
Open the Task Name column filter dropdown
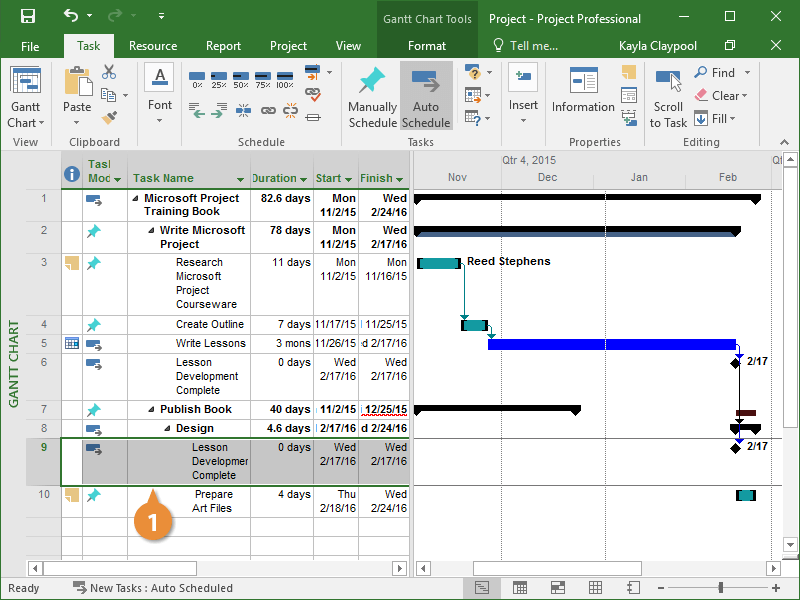240,179
